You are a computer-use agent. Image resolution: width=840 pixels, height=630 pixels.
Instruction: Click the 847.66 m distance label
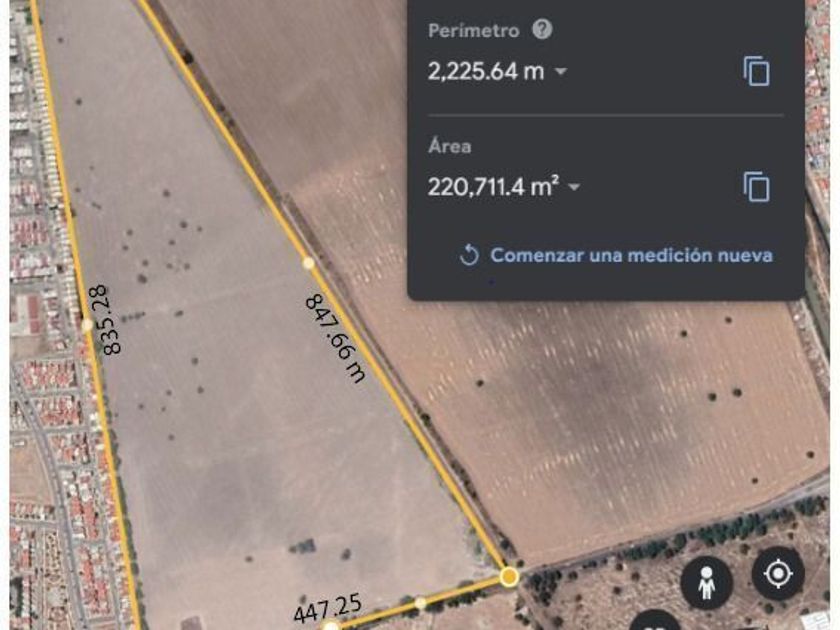coord(335,339)
